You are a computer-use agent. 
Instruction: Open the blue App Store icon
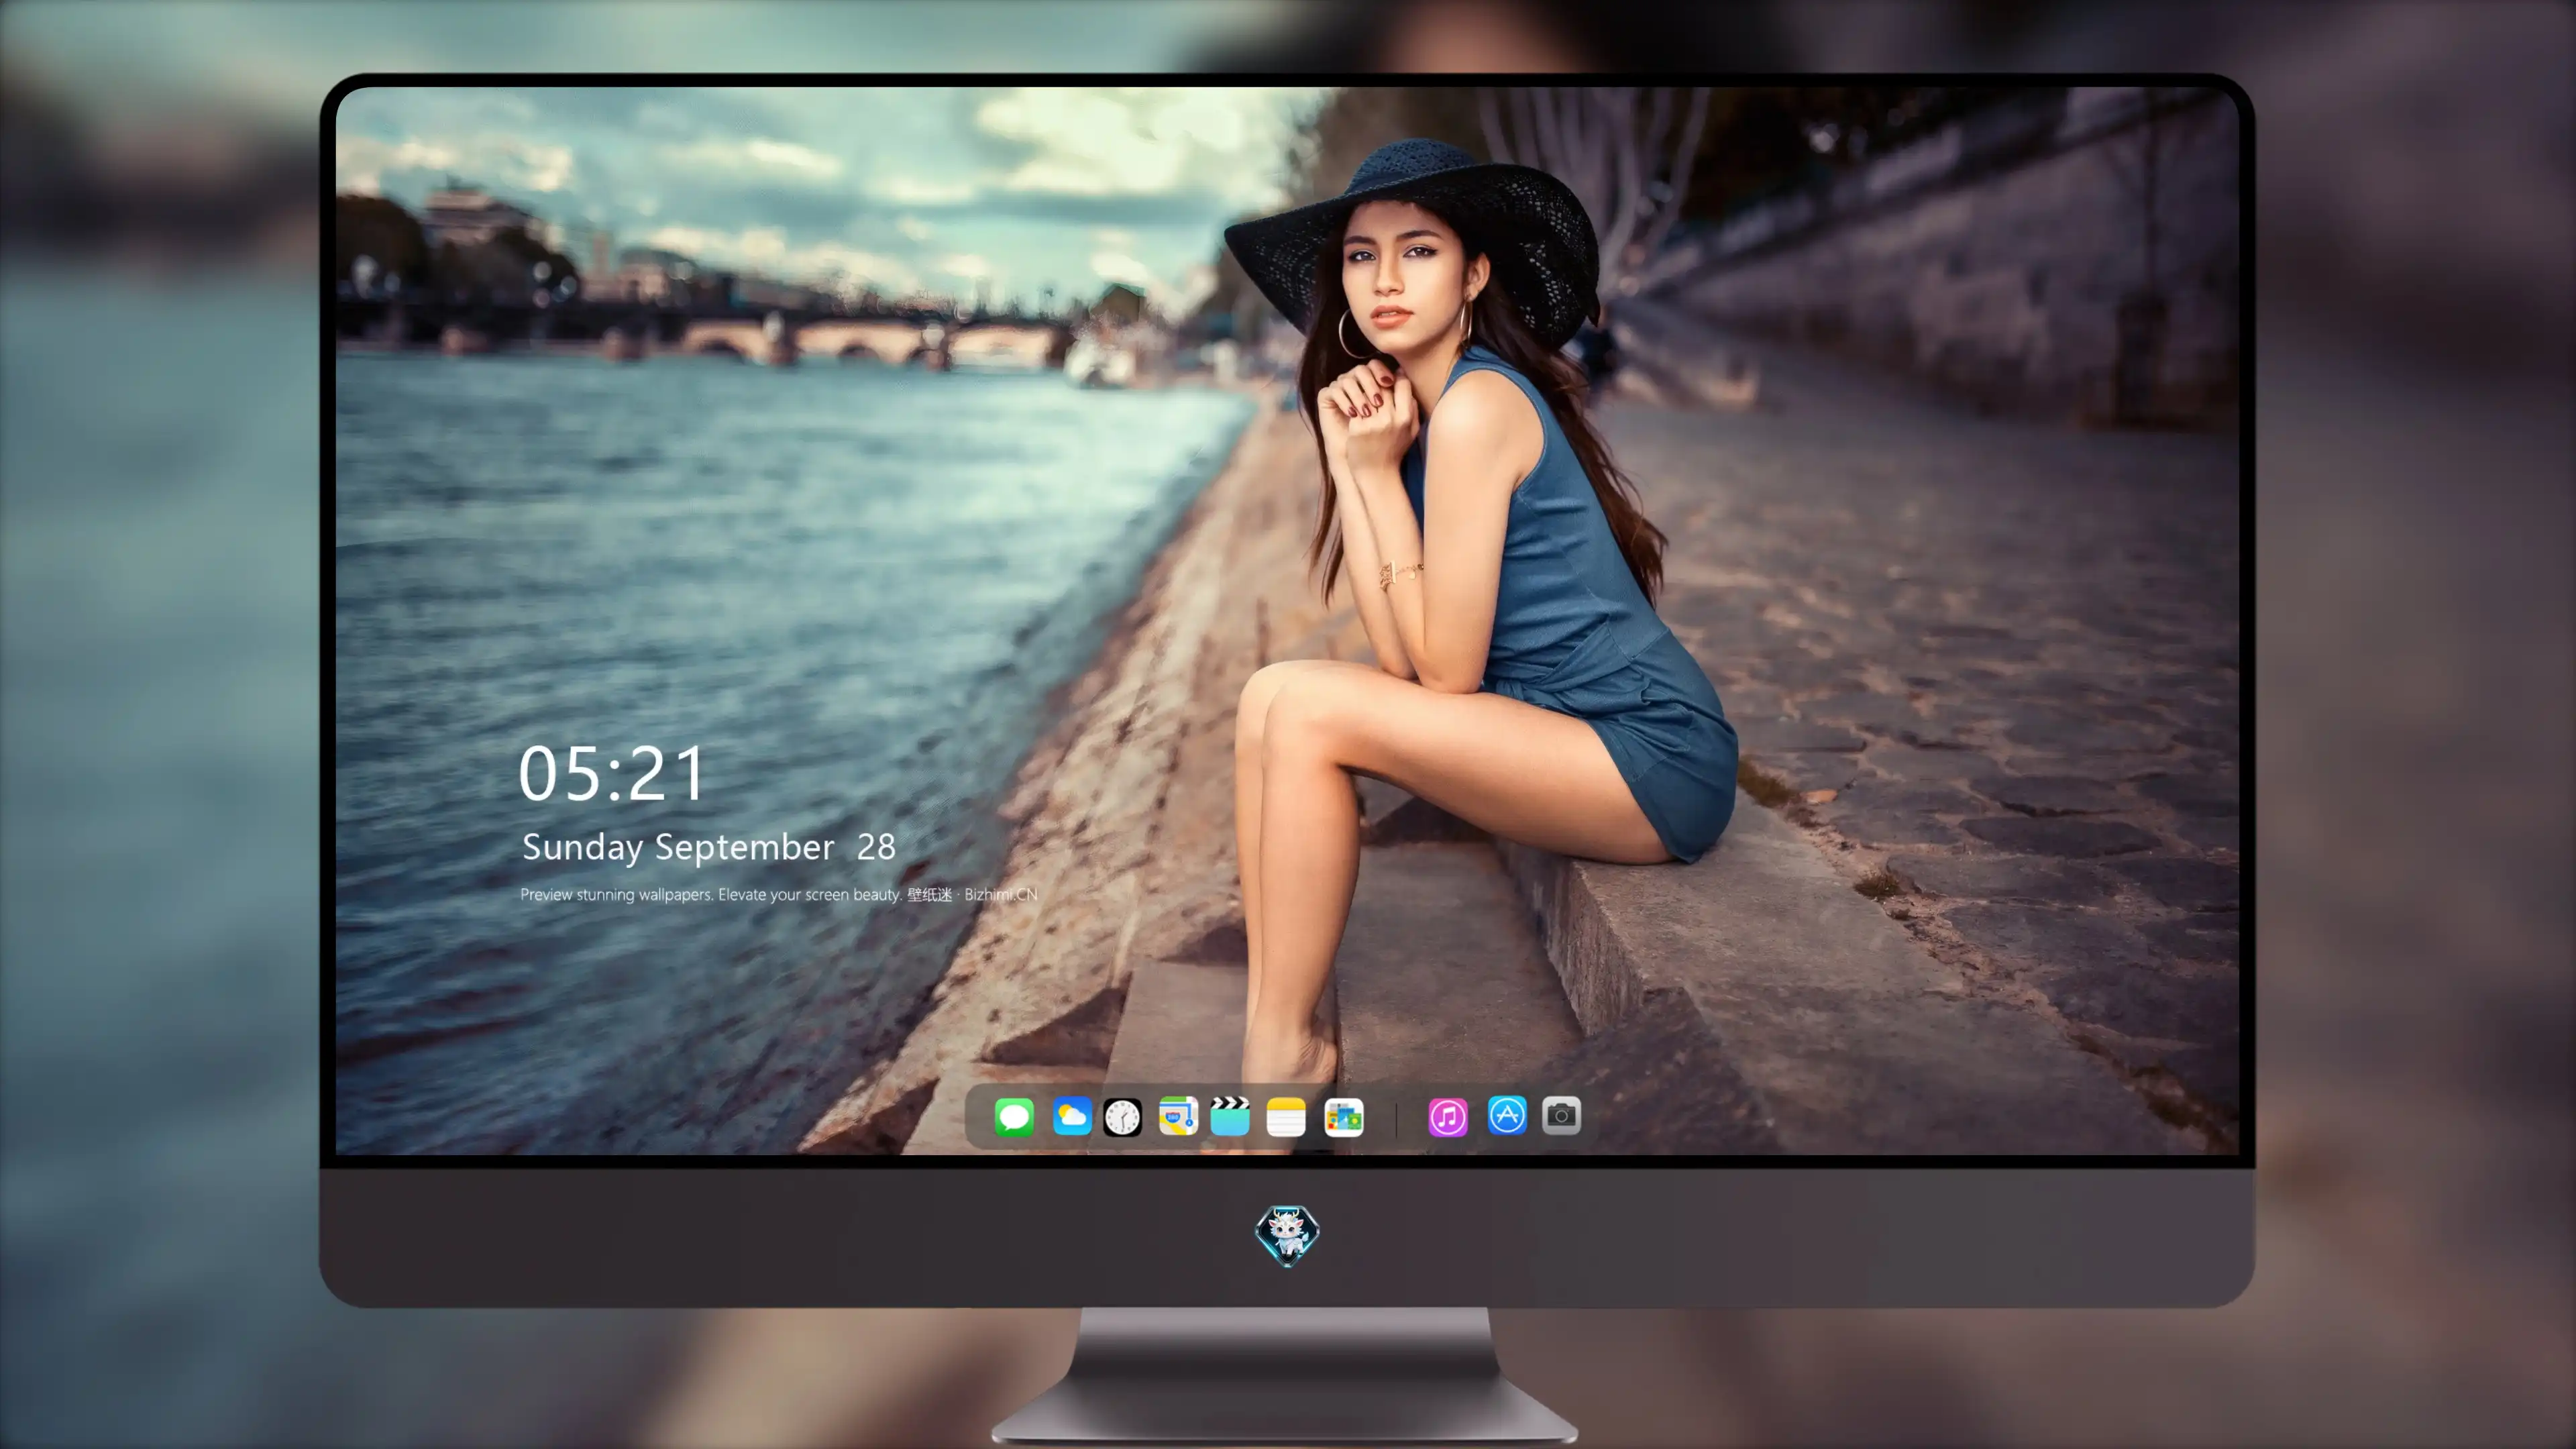point(1507,1115)
